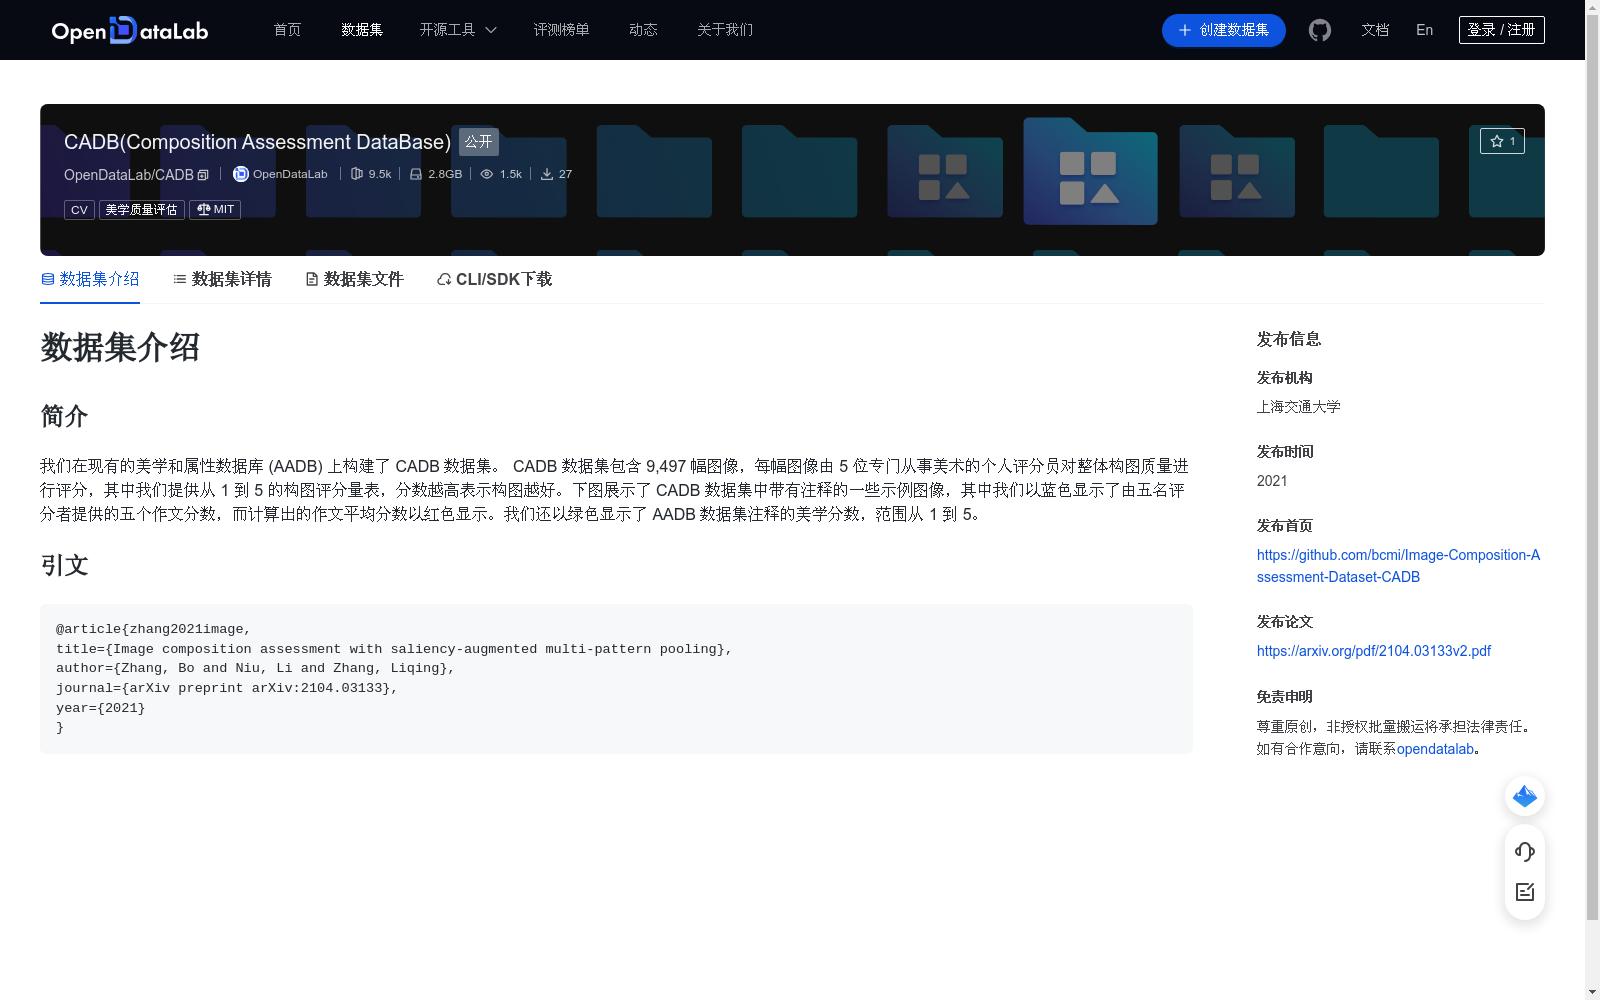Open 文档 link in header
This screenshot has width=1600, height=1000.
coord(1375,30)
